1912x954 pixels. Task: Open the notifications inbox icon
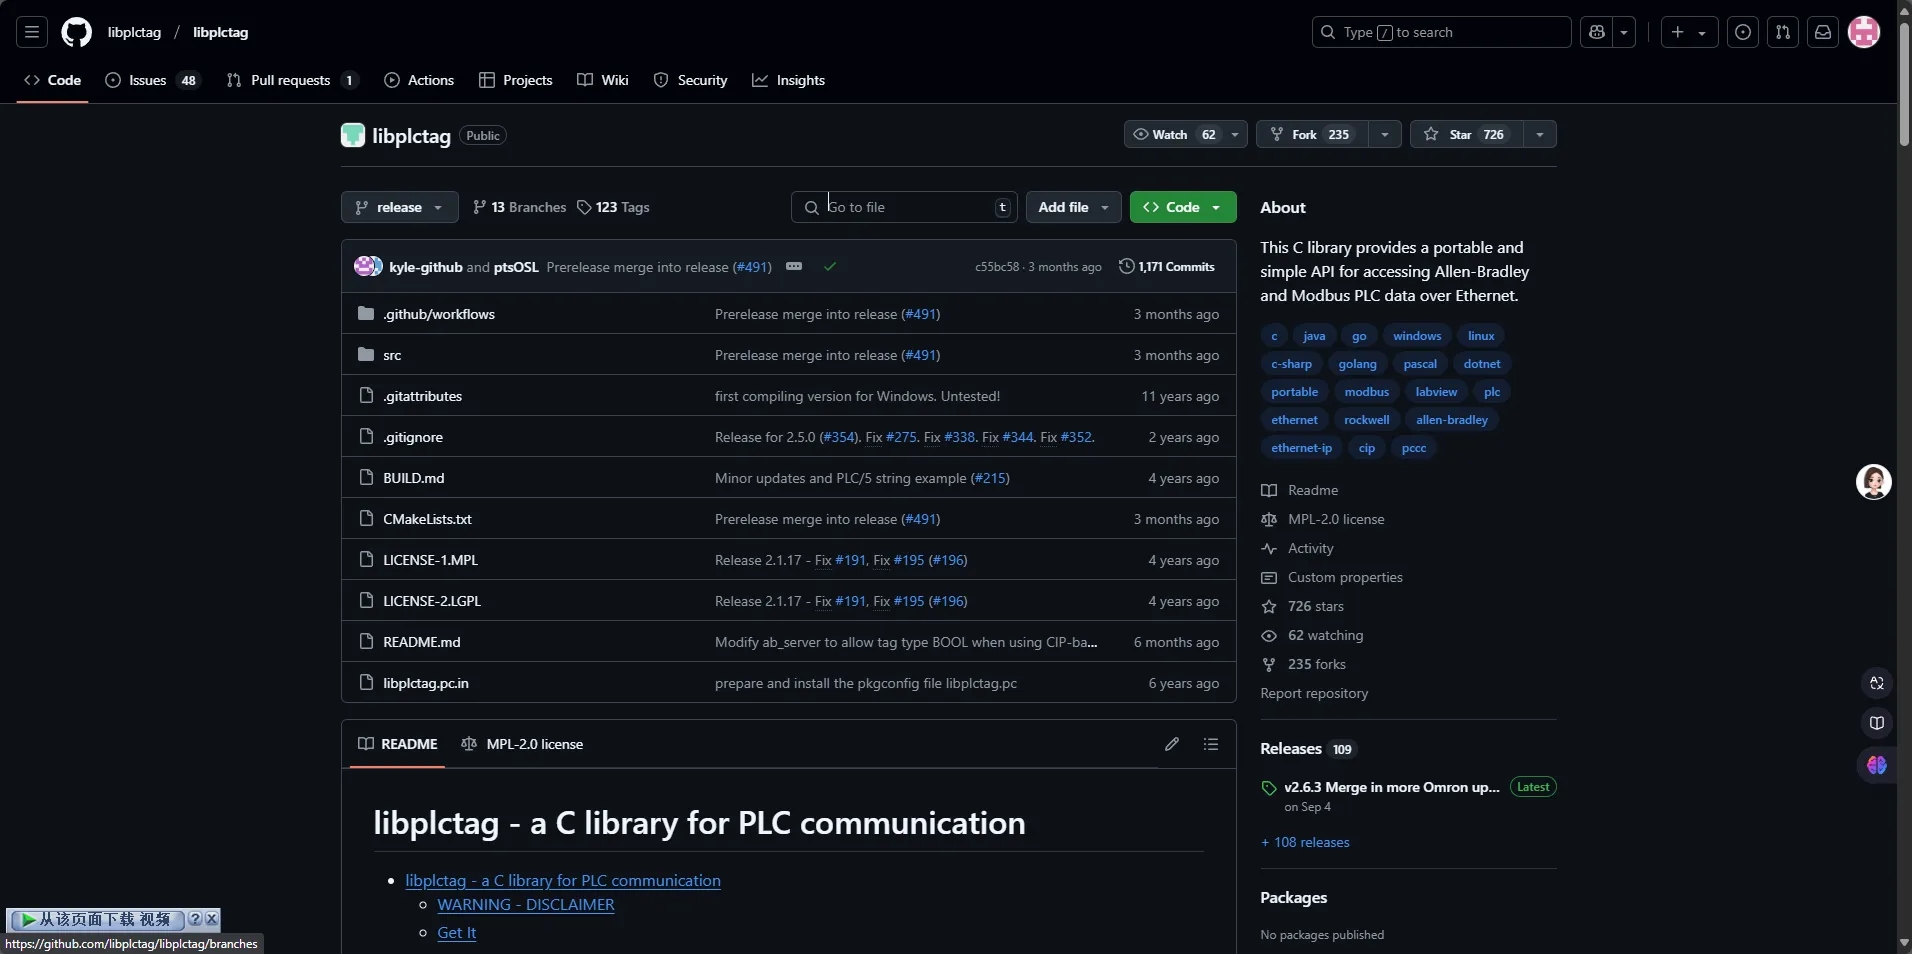tap(1823, 32)
